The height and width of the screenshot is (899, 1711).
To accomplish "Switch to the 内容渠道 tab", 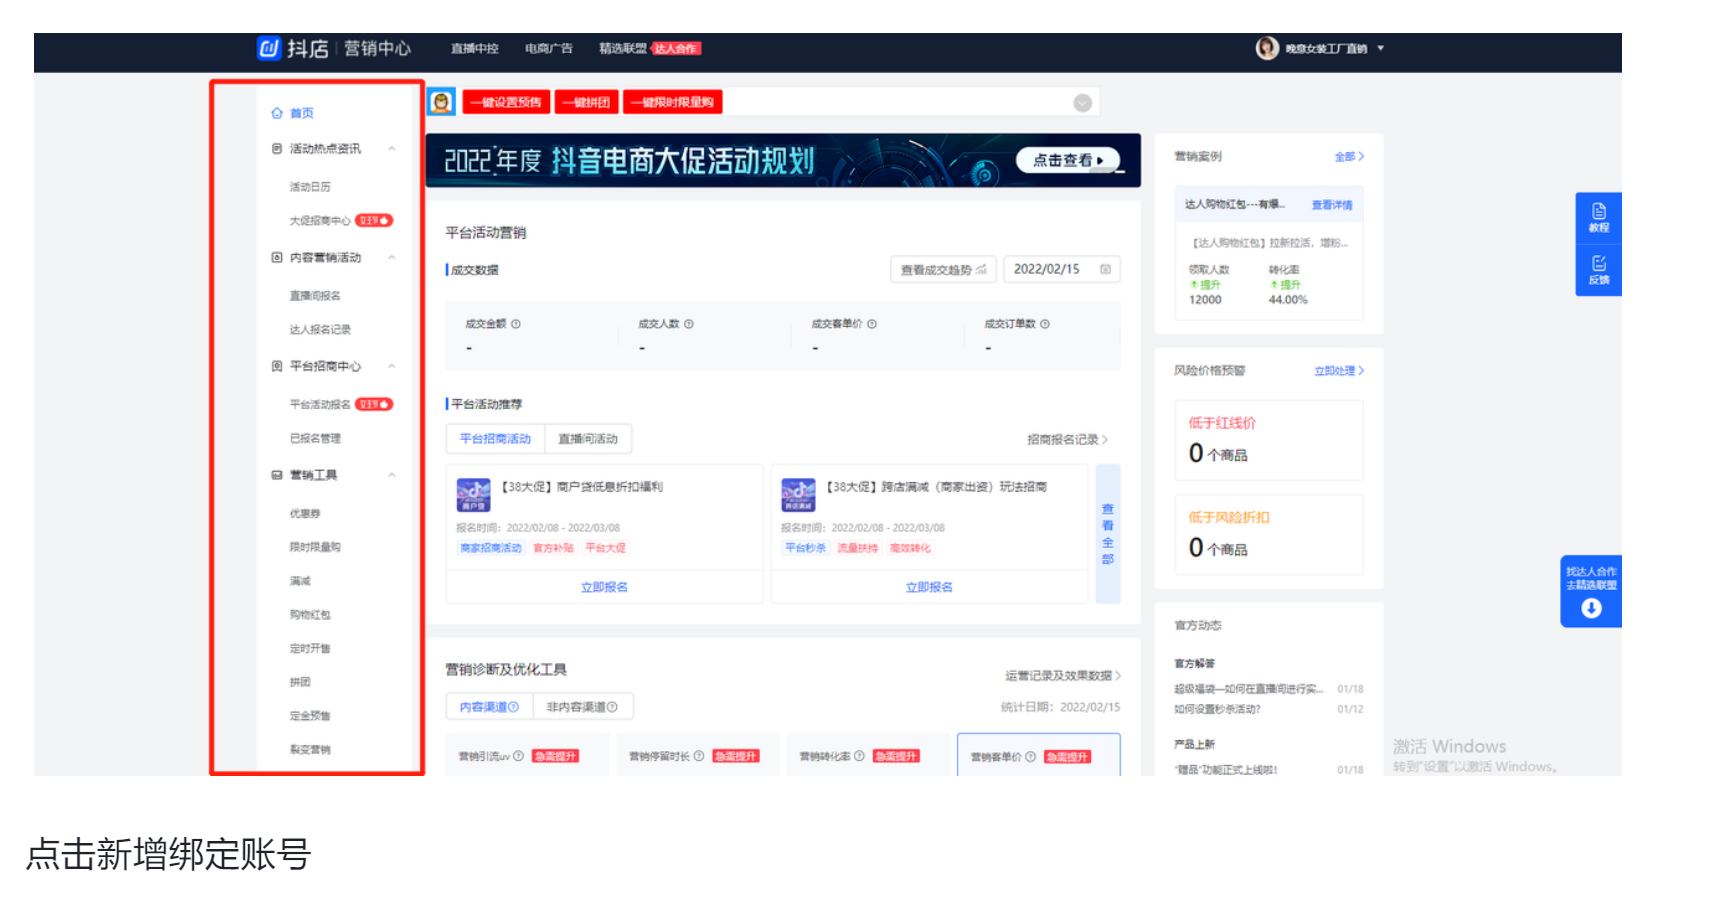I will point(489,707).
